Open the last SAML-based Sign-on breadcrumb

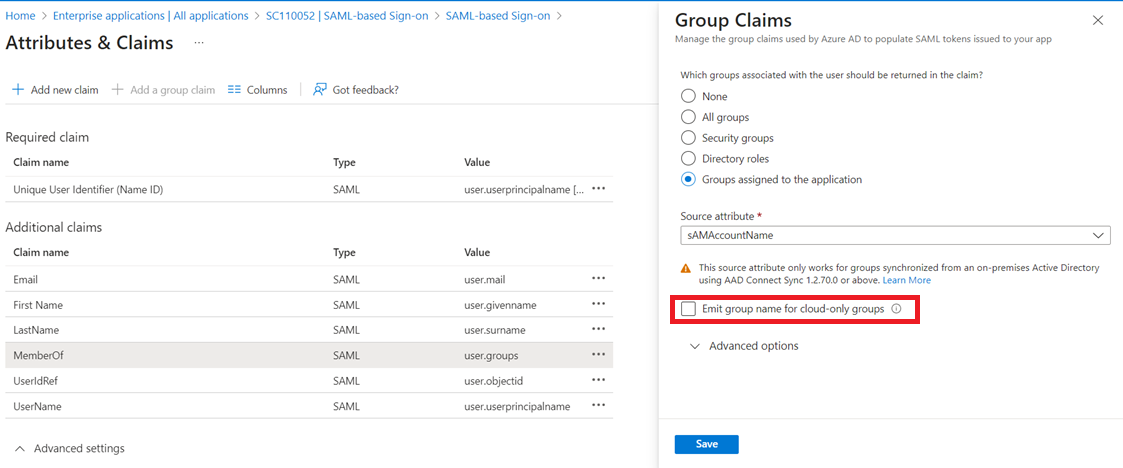coord(498,15)
